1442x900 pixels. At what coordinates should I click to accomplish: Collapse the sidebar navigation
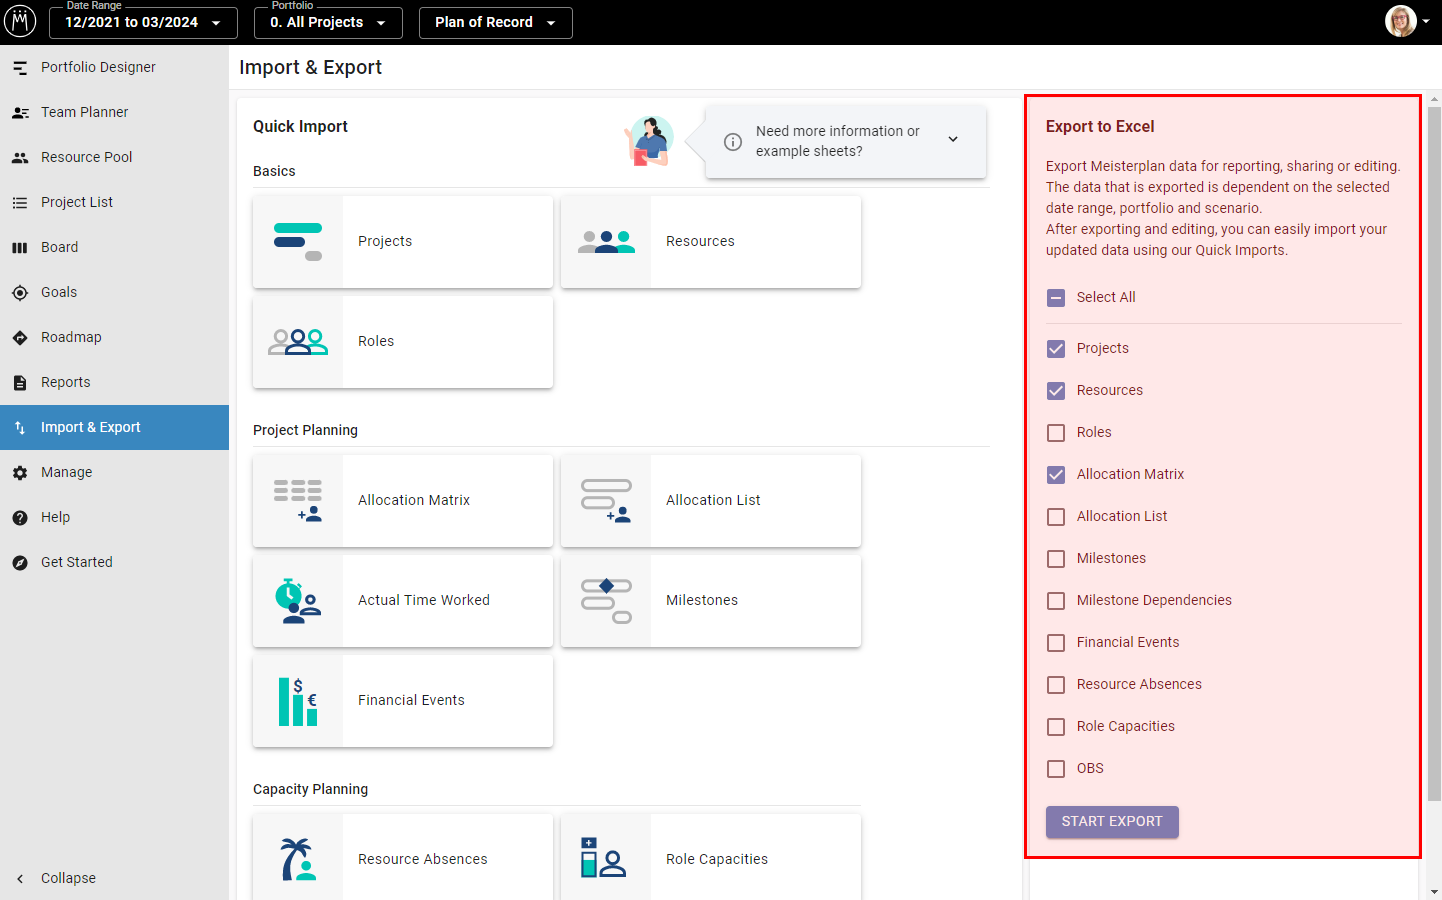pos(114,878)
